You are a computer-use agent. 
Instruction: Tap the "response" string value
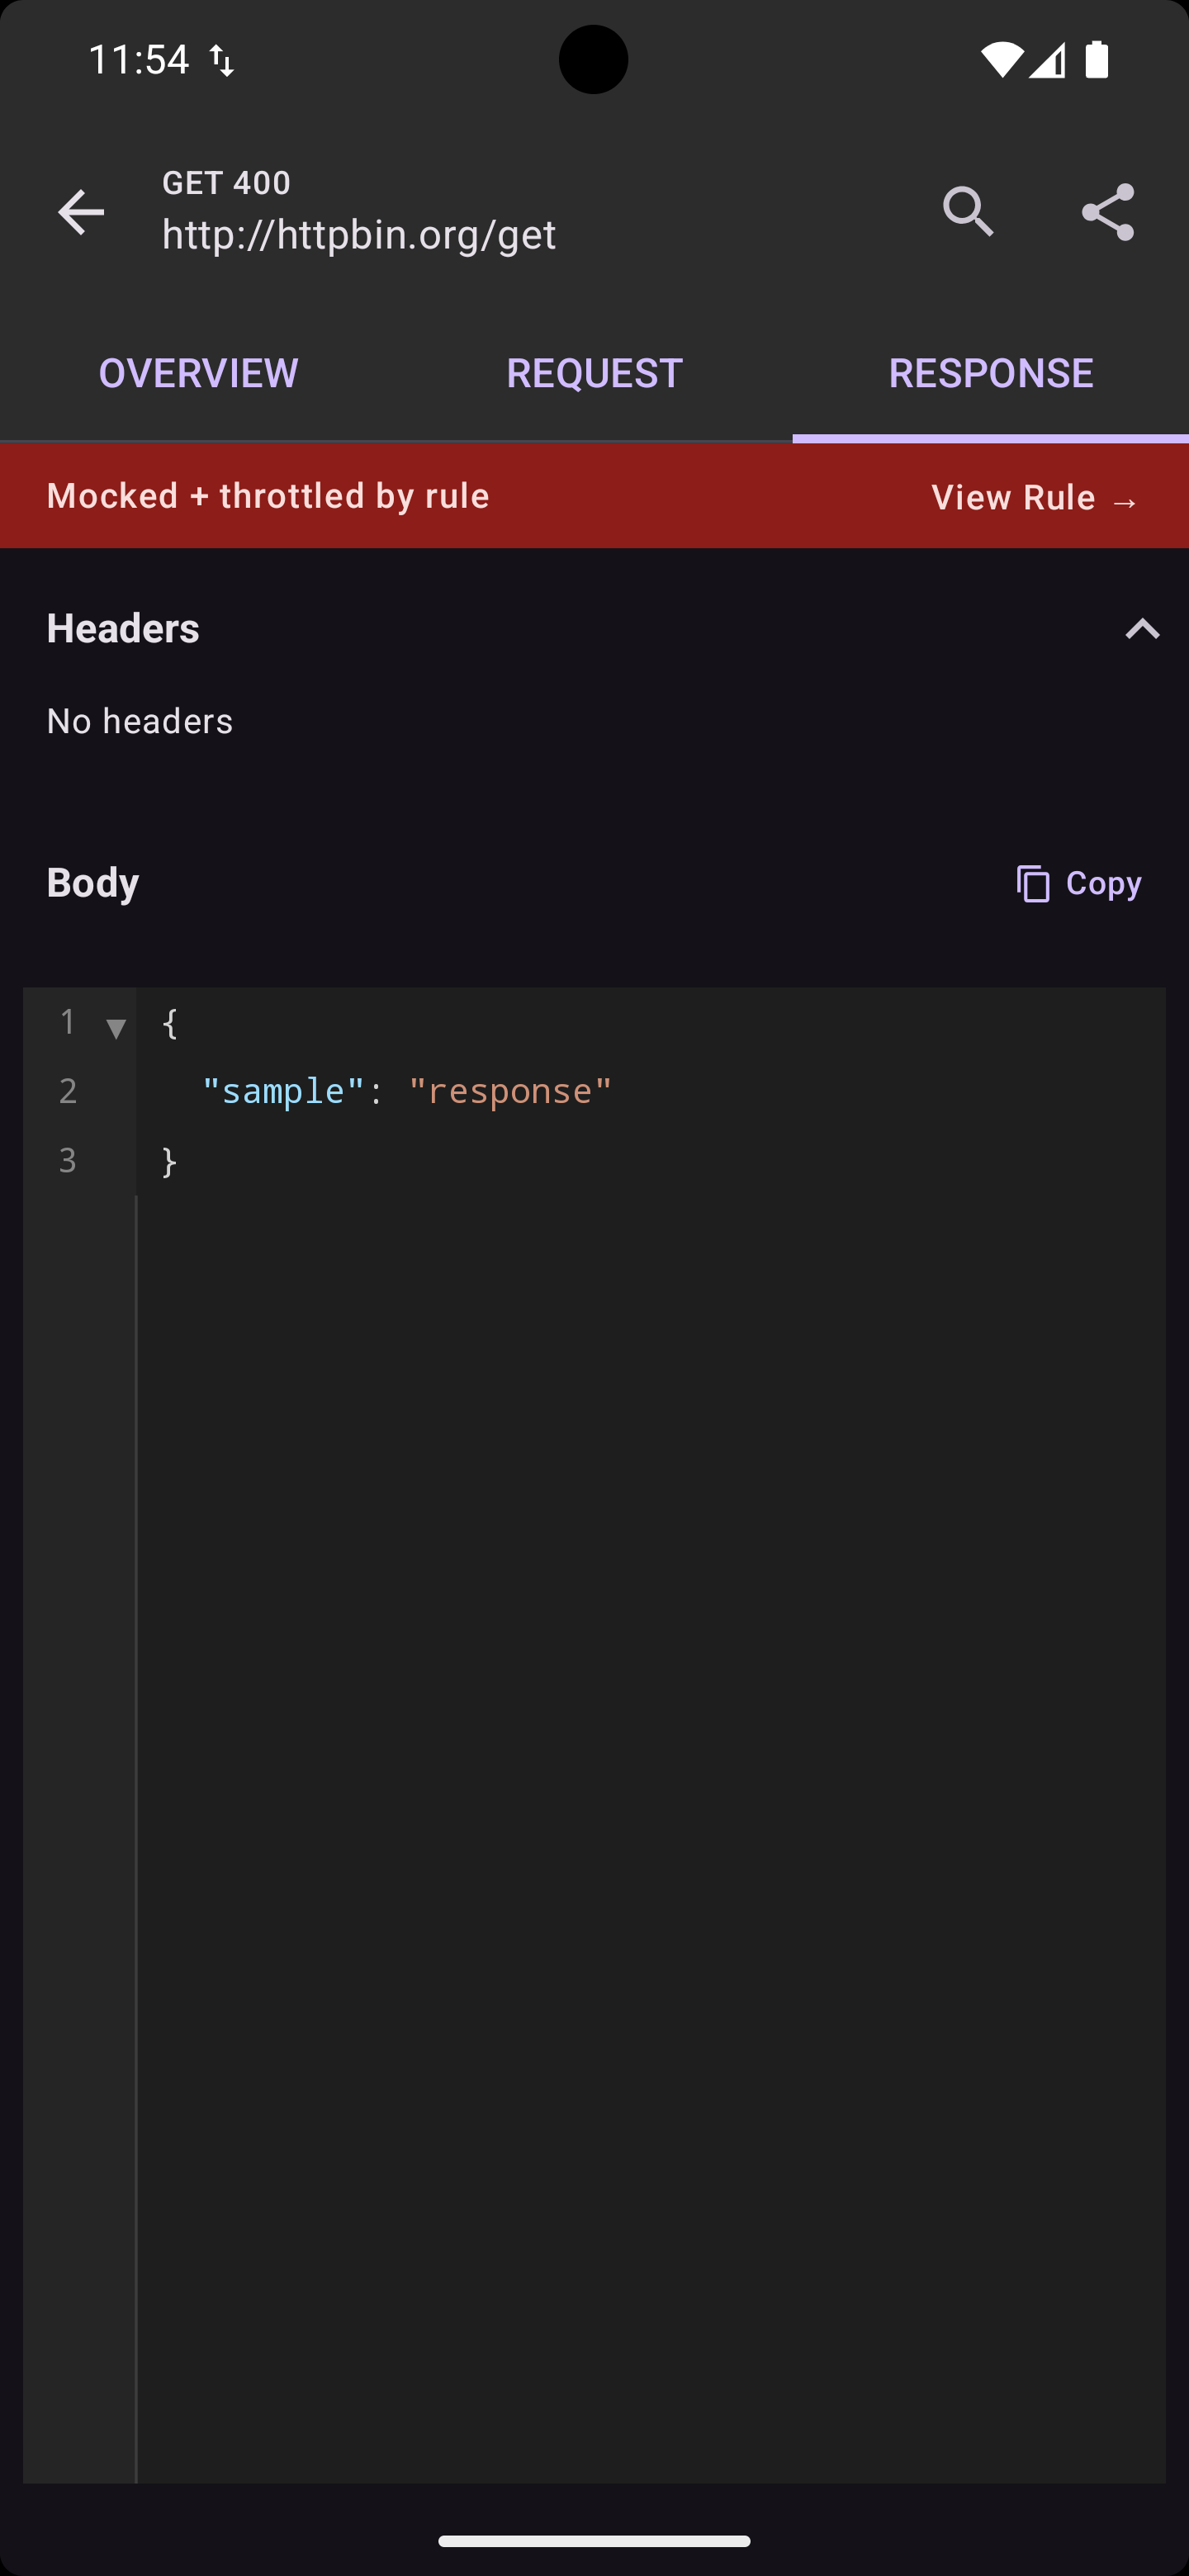click(510, 1089)
